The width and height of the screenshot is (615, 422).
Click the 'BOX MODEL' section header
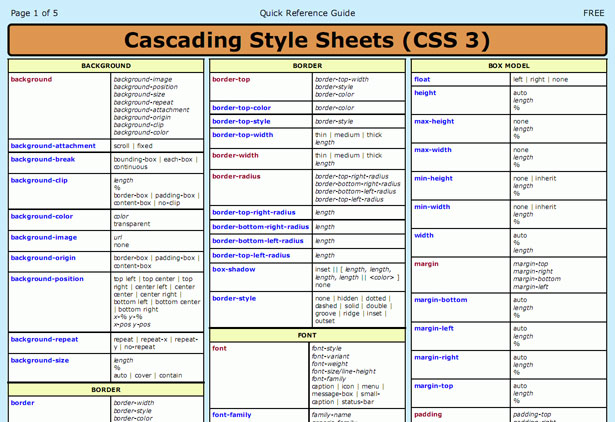[509, 65]
